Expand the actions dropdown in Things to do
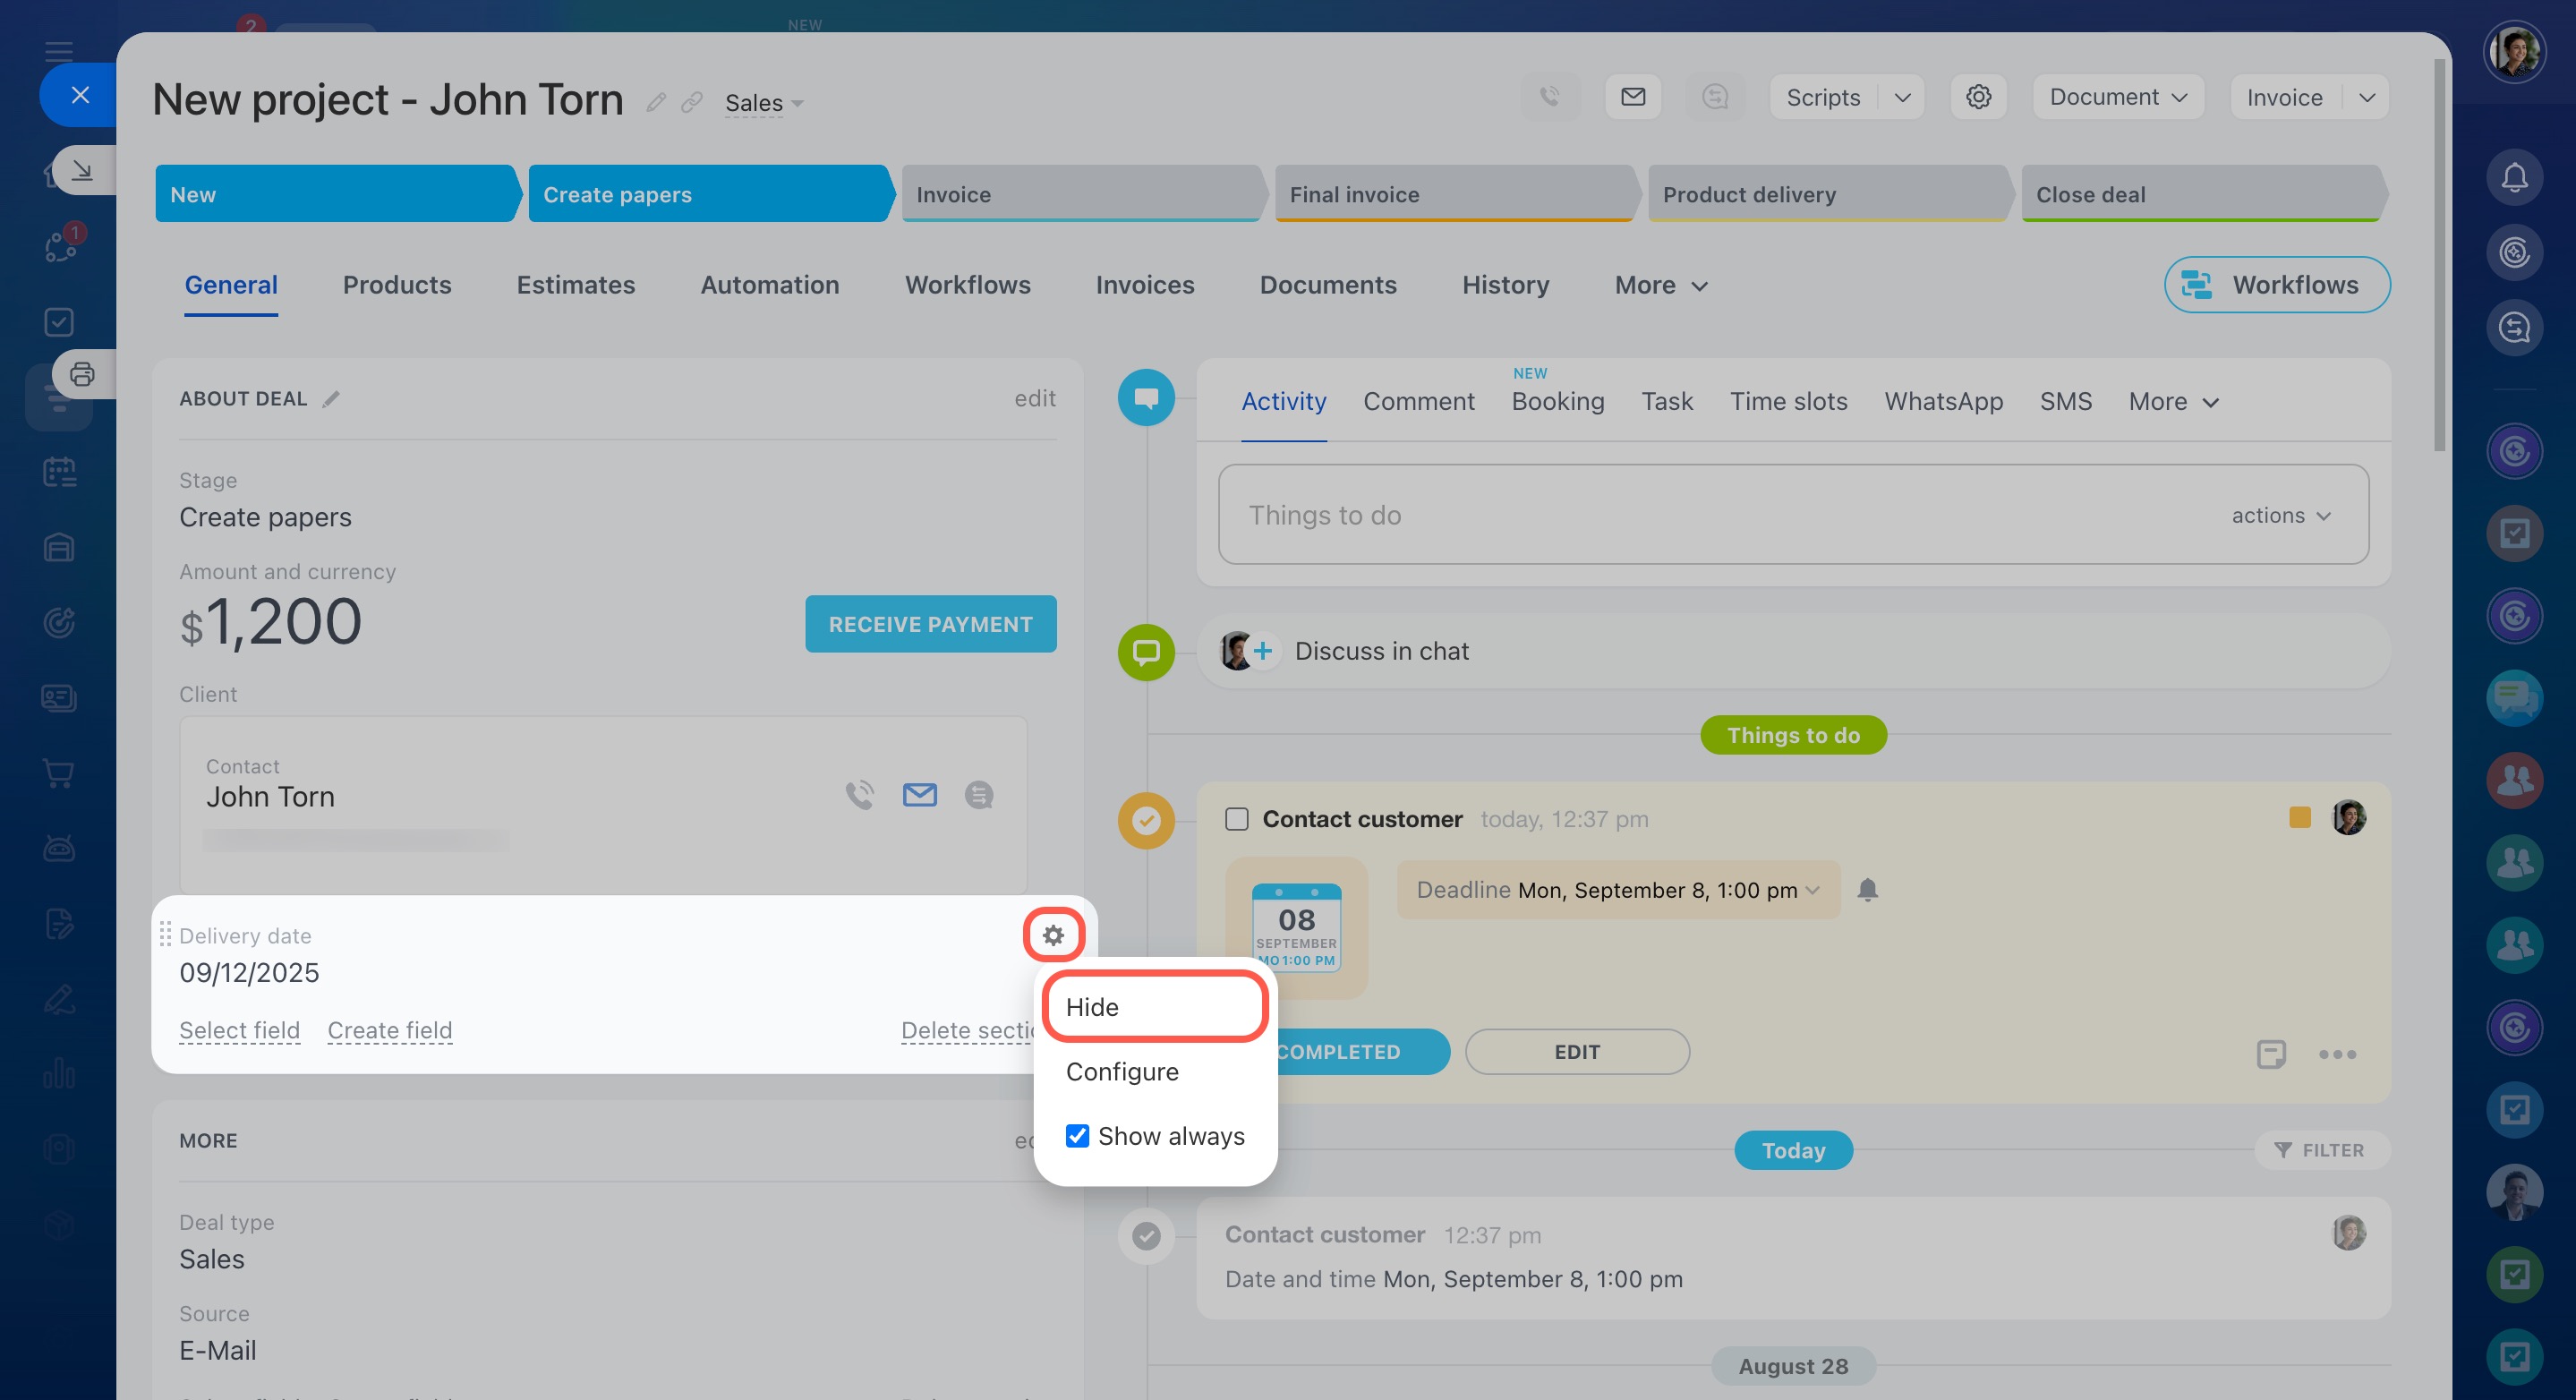This screenshot has height=1400, width=2576. [x=2280, y=515]
